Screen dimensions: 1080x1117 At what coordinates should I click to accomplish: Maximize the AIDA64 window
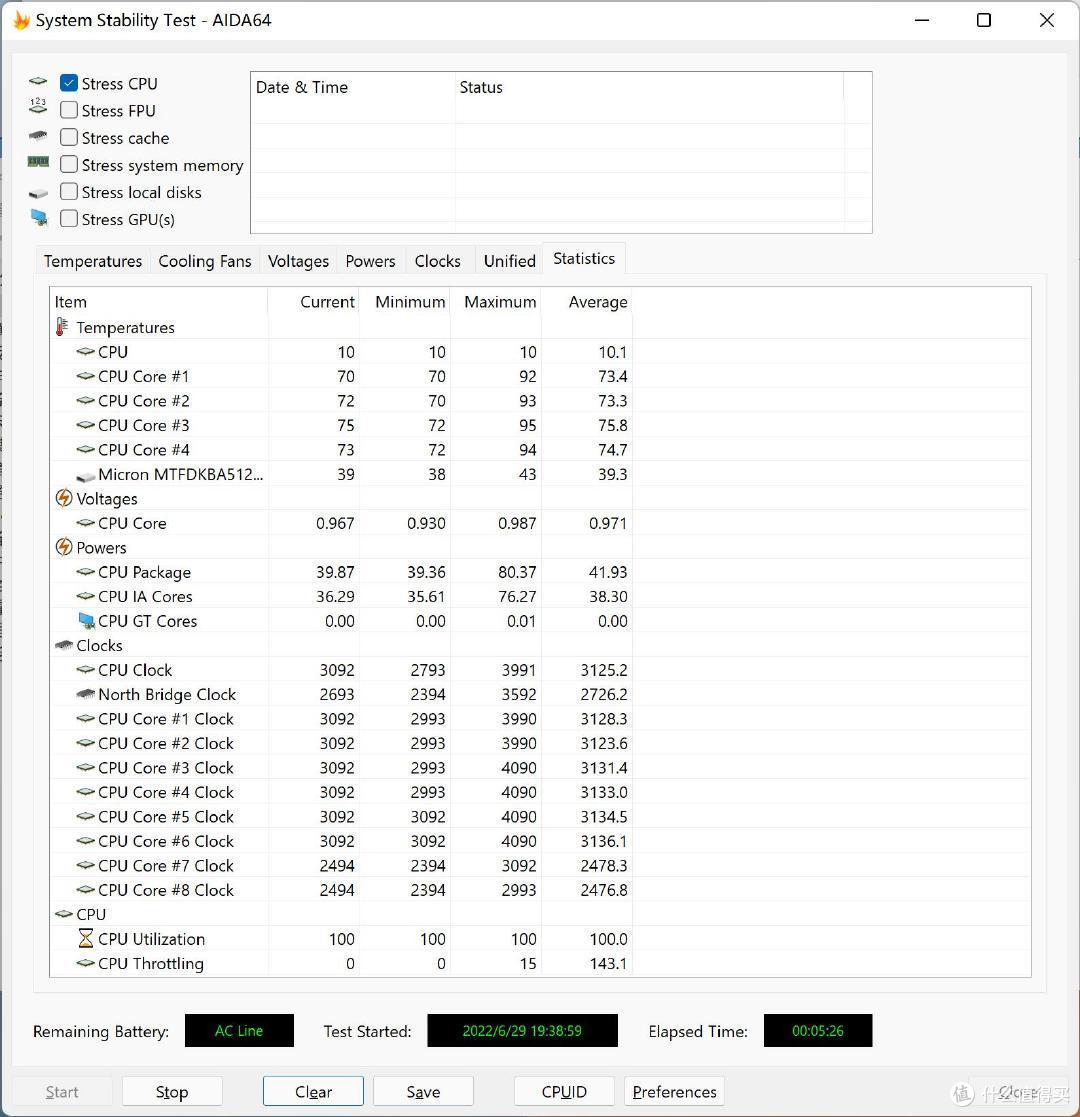(x=984, y=20)
